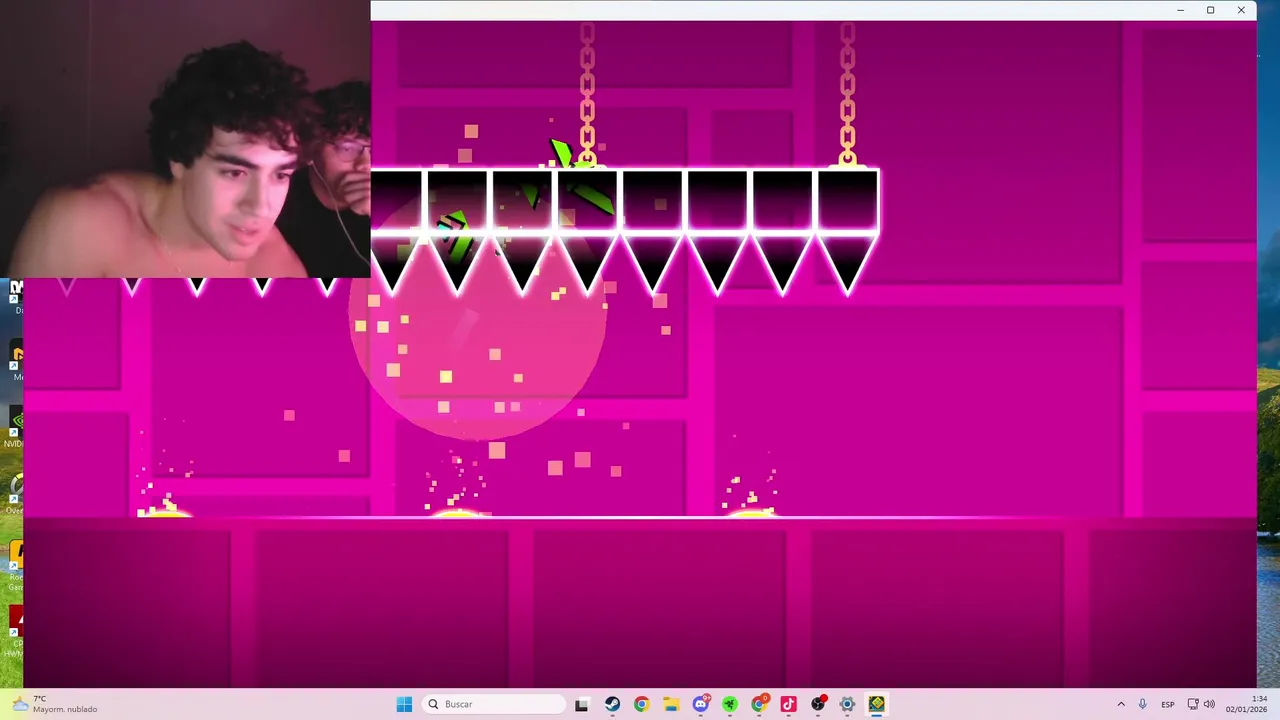Image resolution: width=1280 pixels, height=720 pixels.
Task: Minimize the Geometry Dash window
Action: click(x=1181, y=10)
